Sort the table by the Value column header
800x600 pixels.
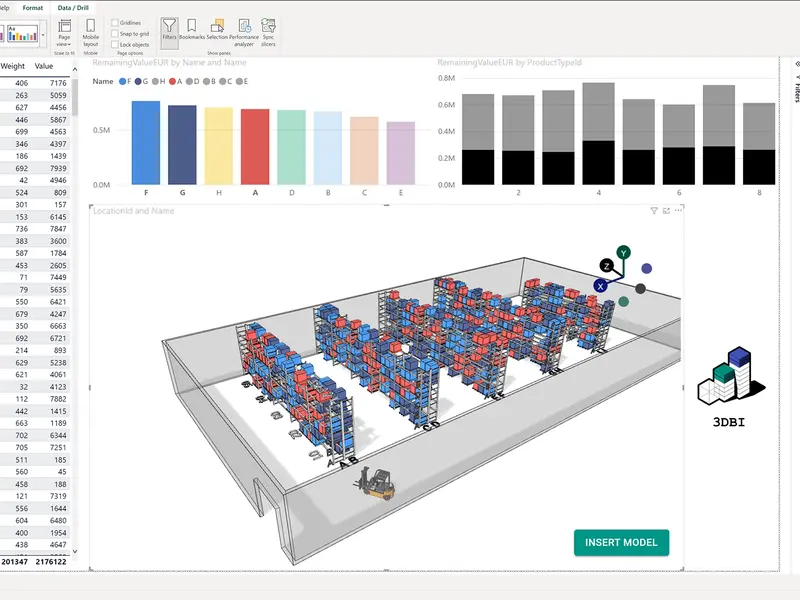pos(44,66)
